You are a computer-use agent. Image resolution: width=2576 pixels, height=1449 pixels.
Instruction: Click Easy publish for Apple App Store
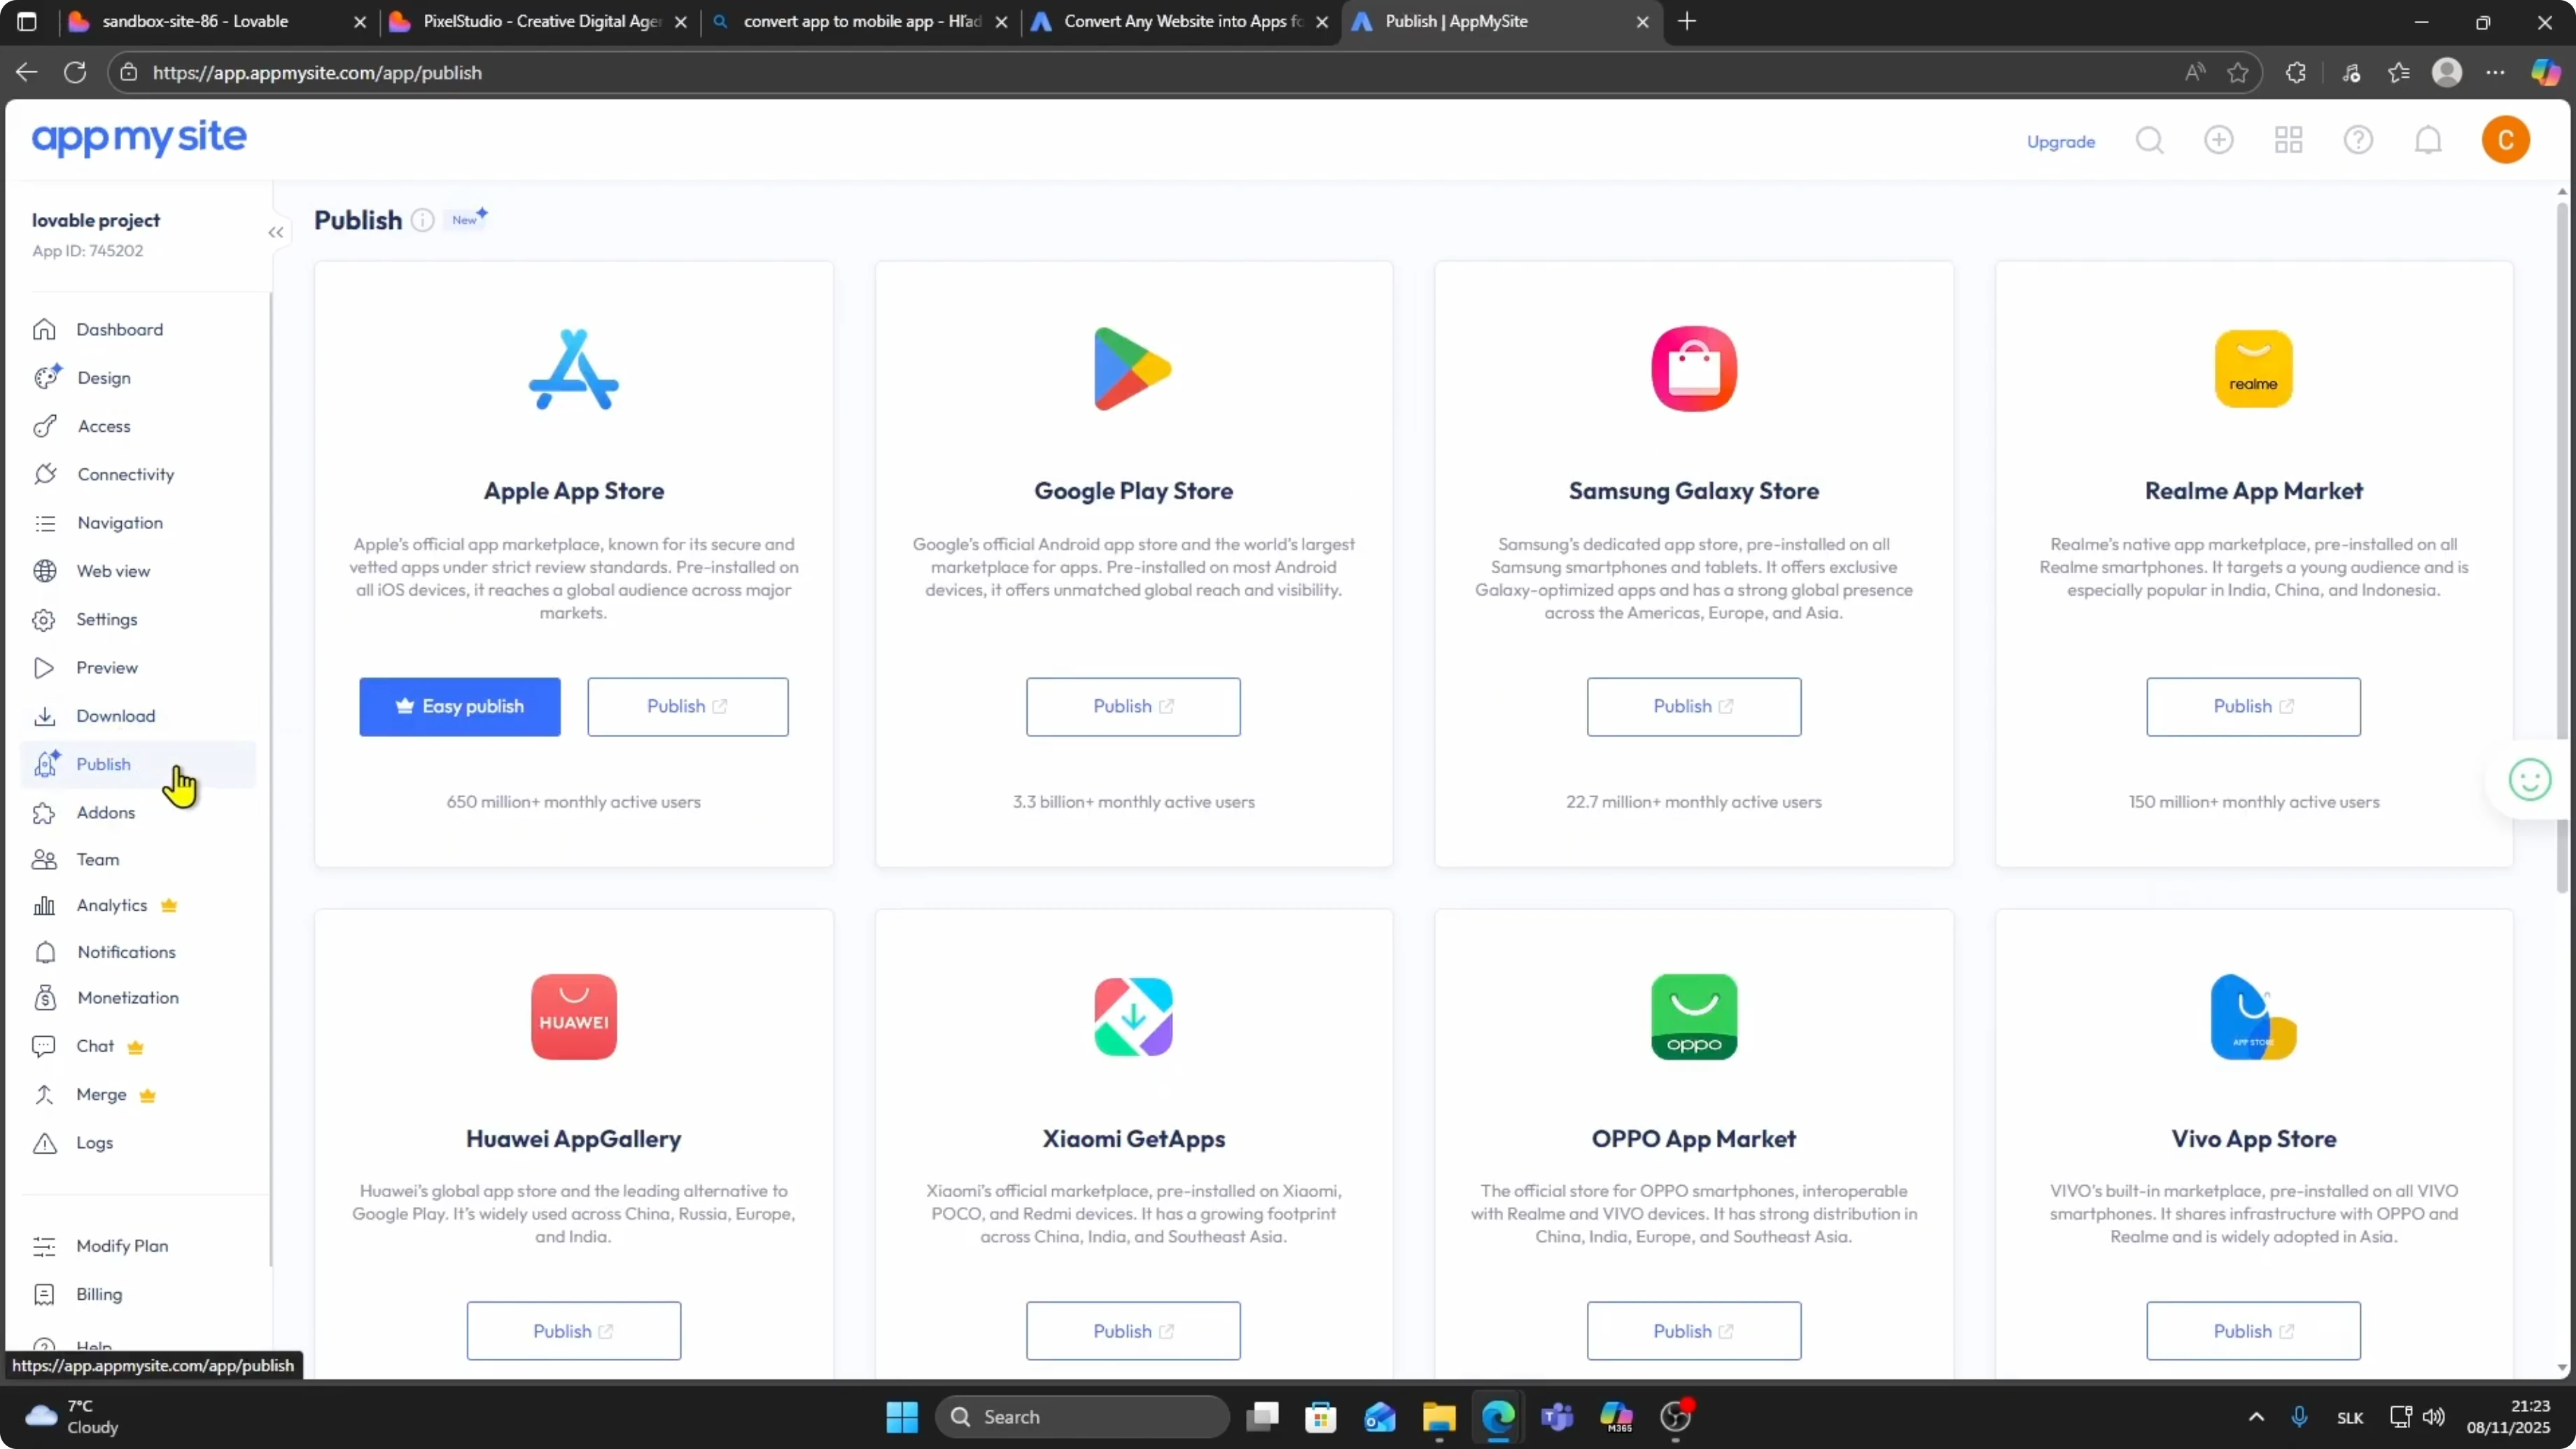pos(460,707)
